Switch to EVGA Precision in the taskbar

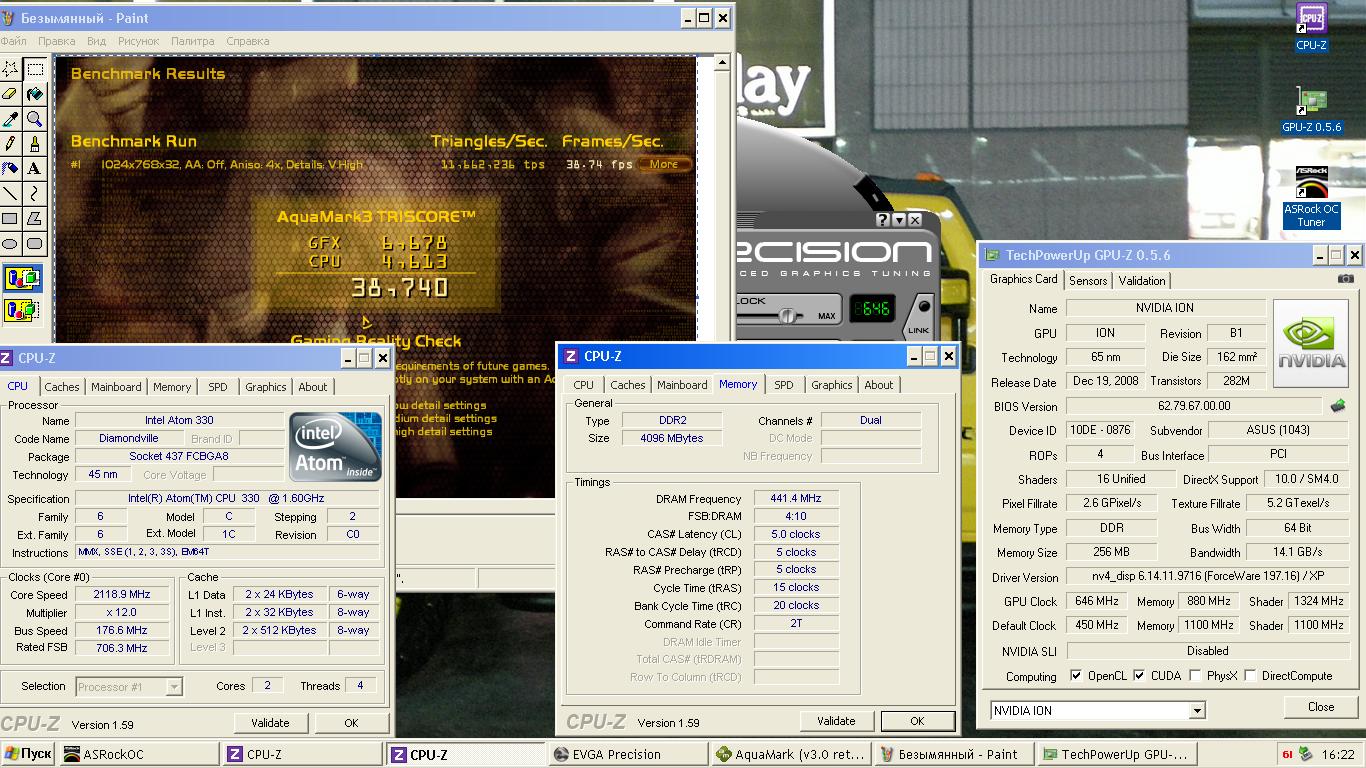coord(627,755)
